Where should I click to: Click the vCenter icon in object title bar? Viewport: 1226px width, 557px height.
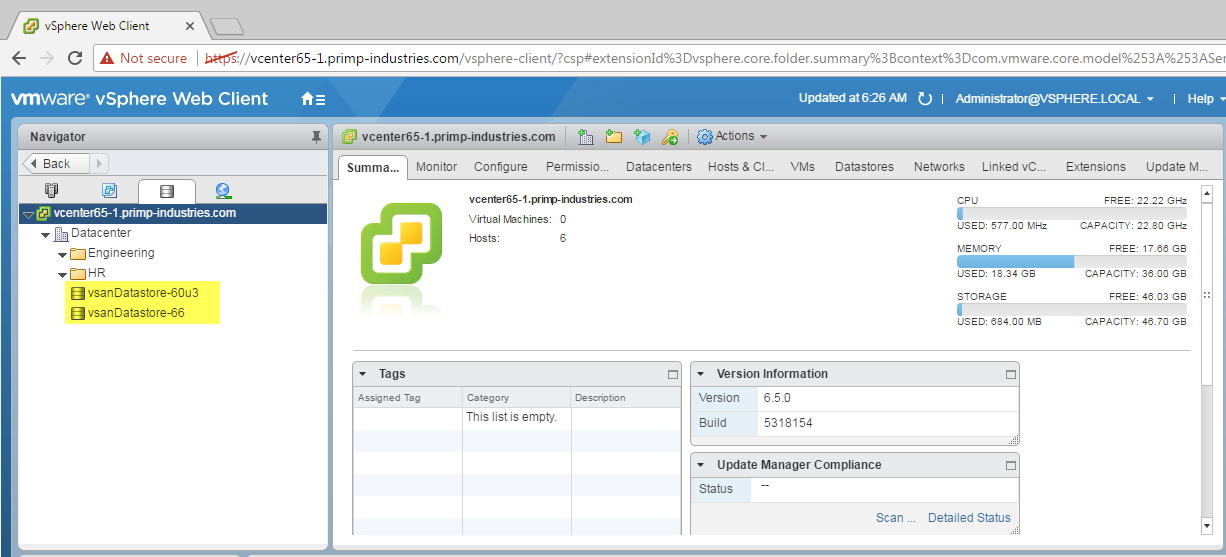(349, 136)
